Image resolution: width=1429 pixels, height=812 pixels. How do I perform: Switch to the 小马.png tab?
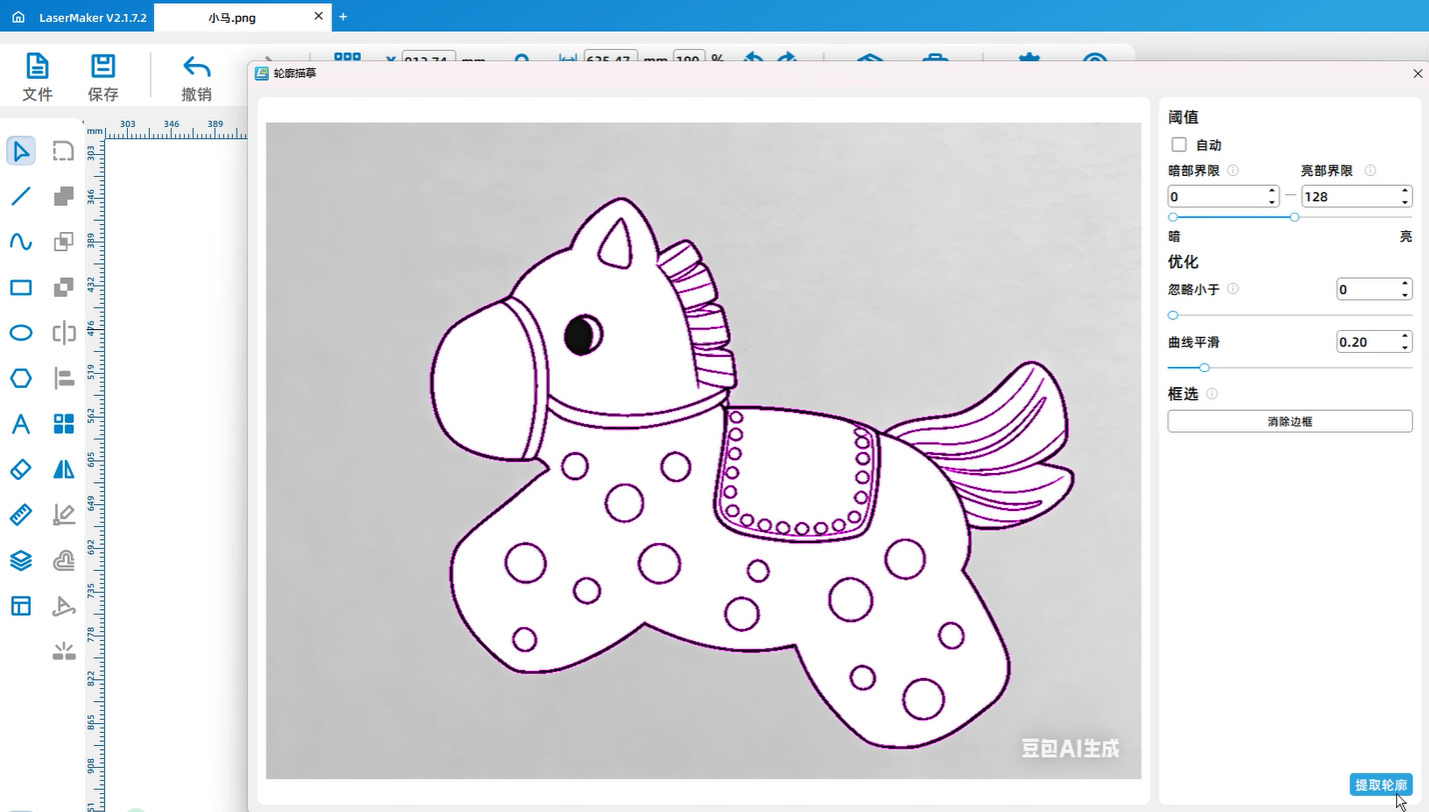[x=232, y=17]
